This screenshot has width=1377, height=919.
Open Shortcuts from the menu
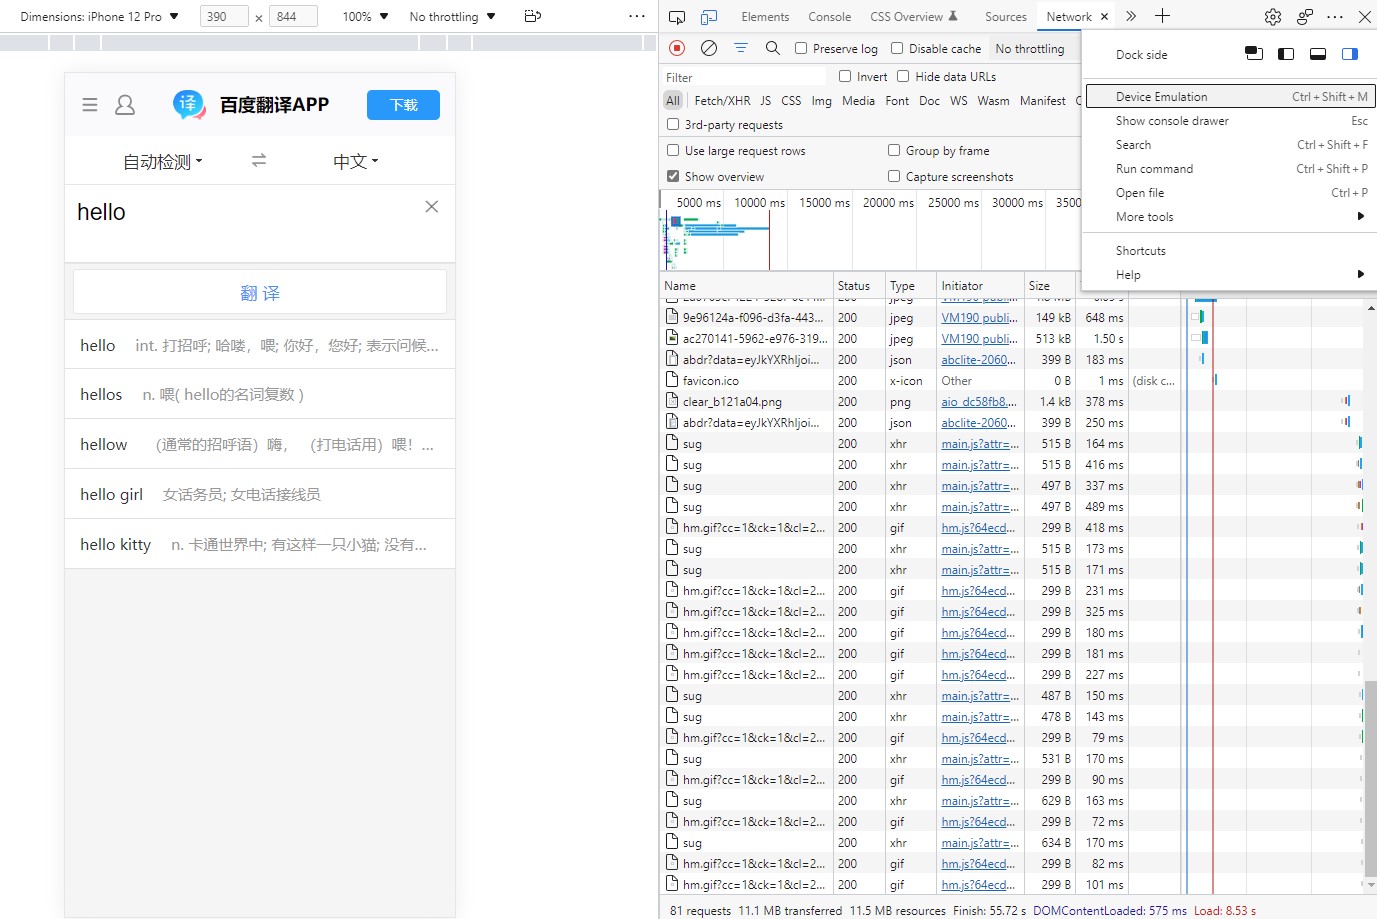click(1229, 251)
